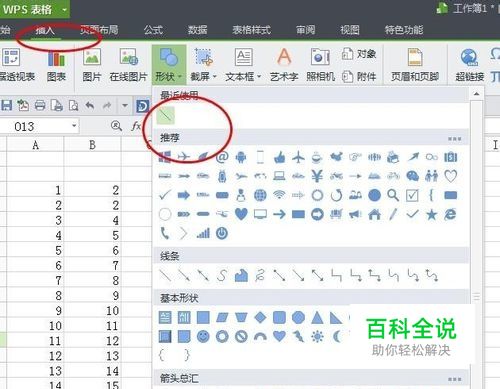Select the triangle in 基本形状
Image resolution: width=500 pixels, height=389 pixels.
coord(317,318)
